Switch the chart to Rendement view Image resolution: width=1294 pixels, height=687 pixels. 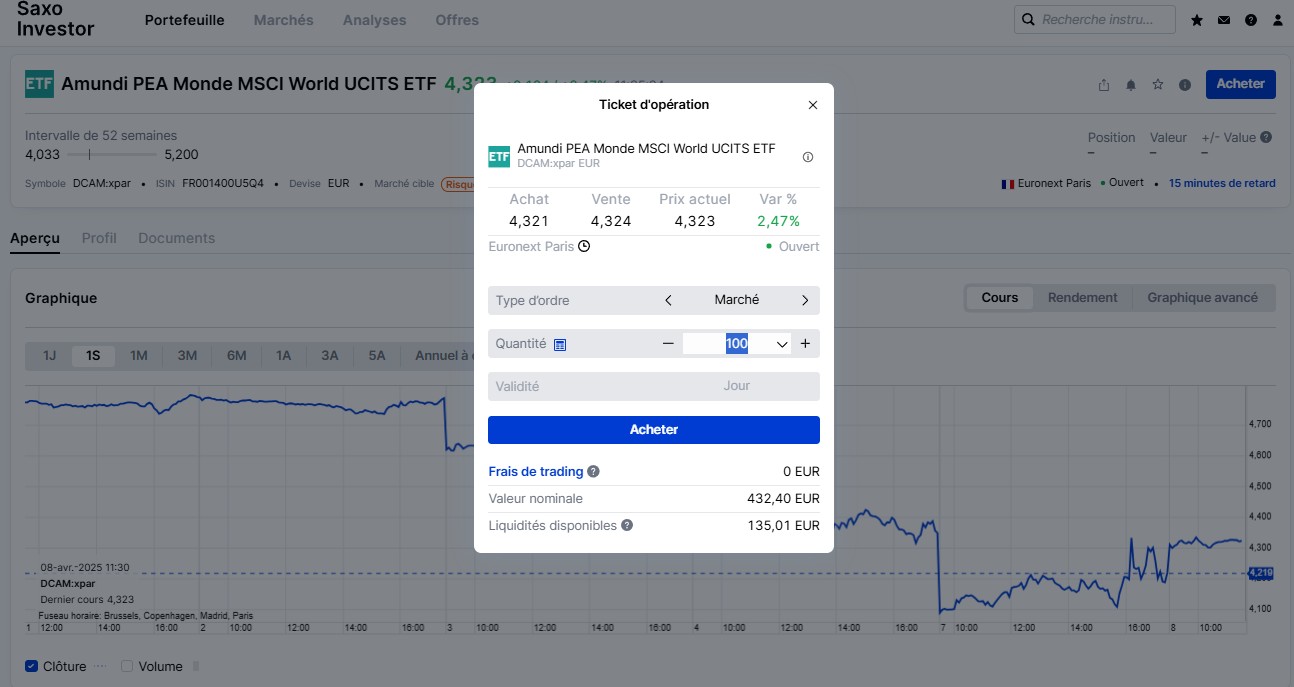(1083, 297)
